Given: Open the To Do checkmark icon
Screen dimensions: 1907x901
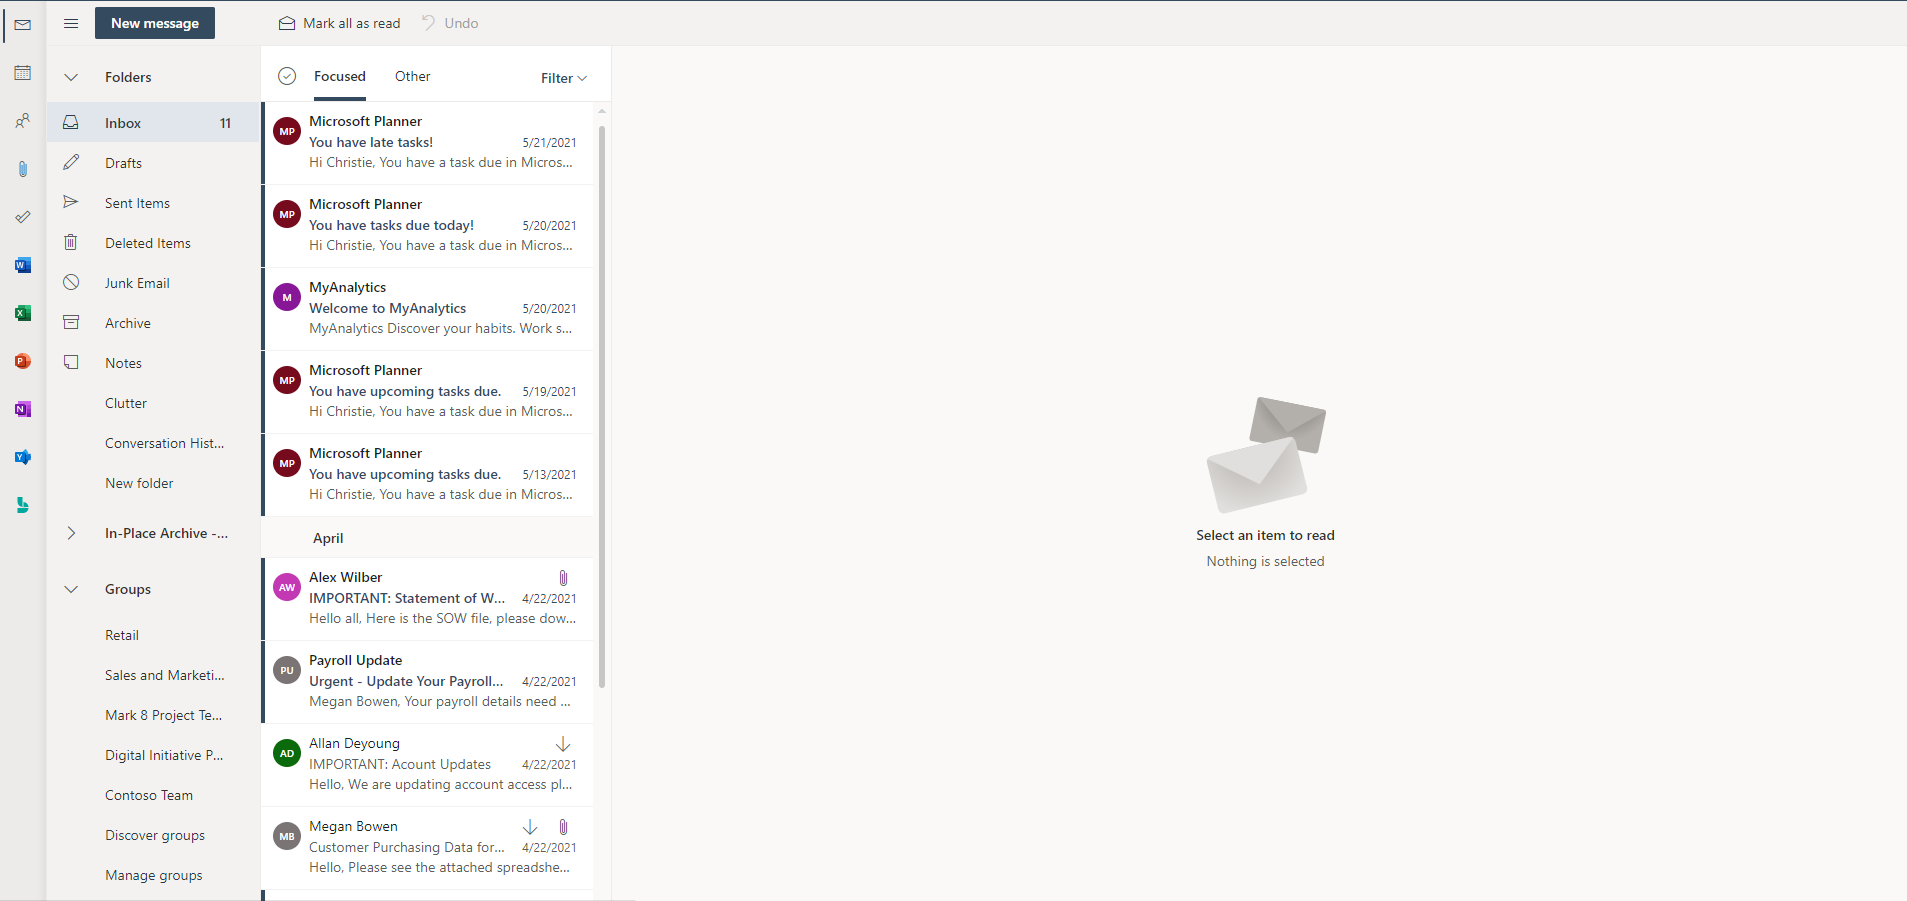Looking at the screenshot, I should [22, 217].
